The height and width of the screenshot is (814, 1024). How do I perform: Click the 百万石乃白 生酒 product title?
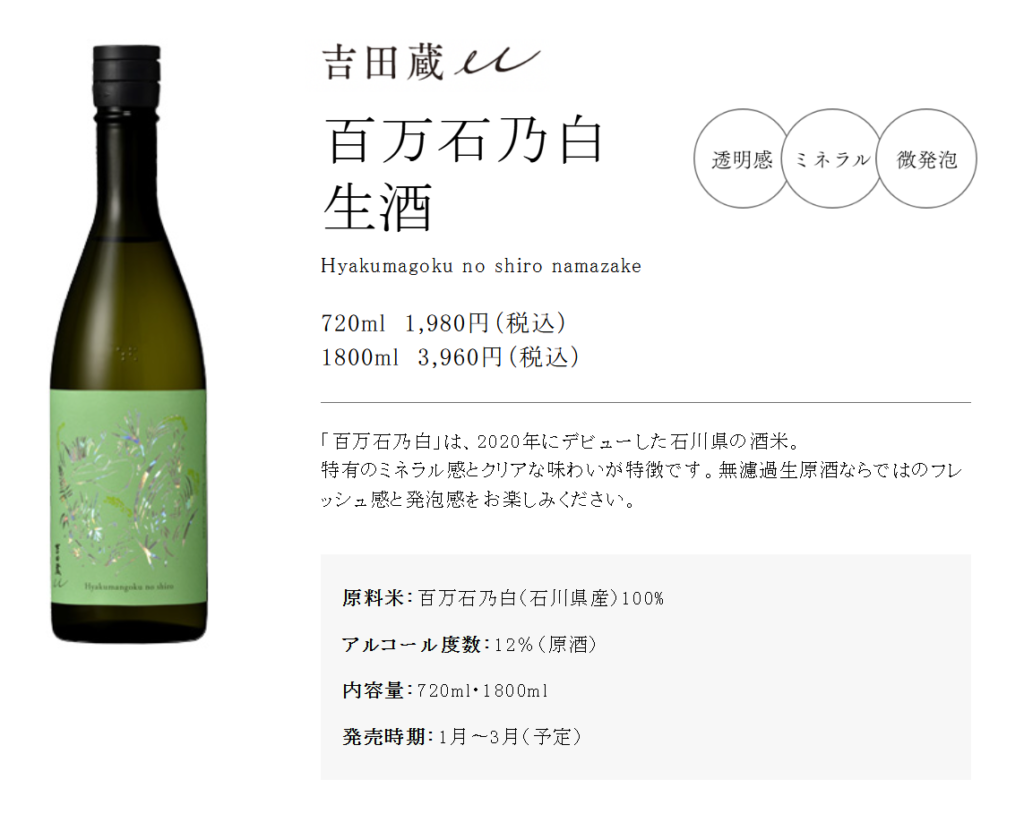464,174
